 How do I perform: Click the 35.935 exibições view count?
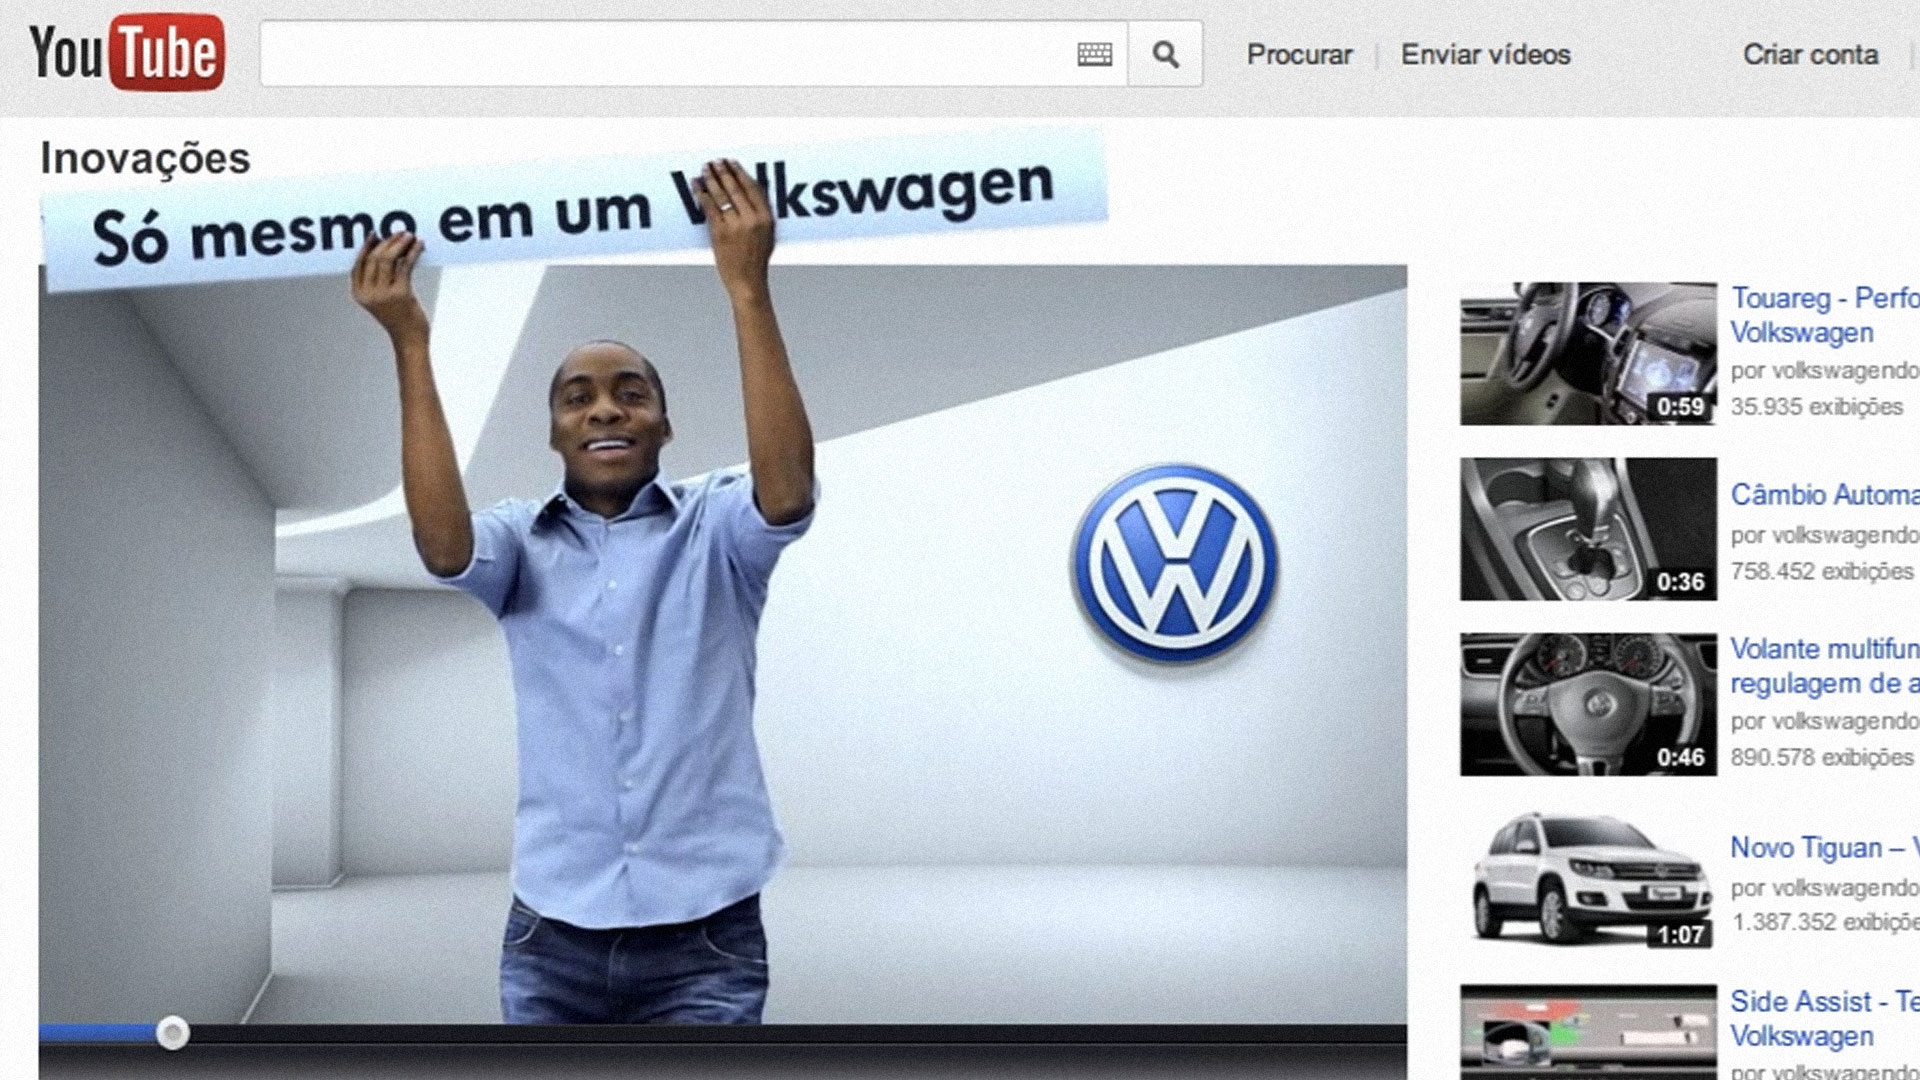(x=1816, y=407)
